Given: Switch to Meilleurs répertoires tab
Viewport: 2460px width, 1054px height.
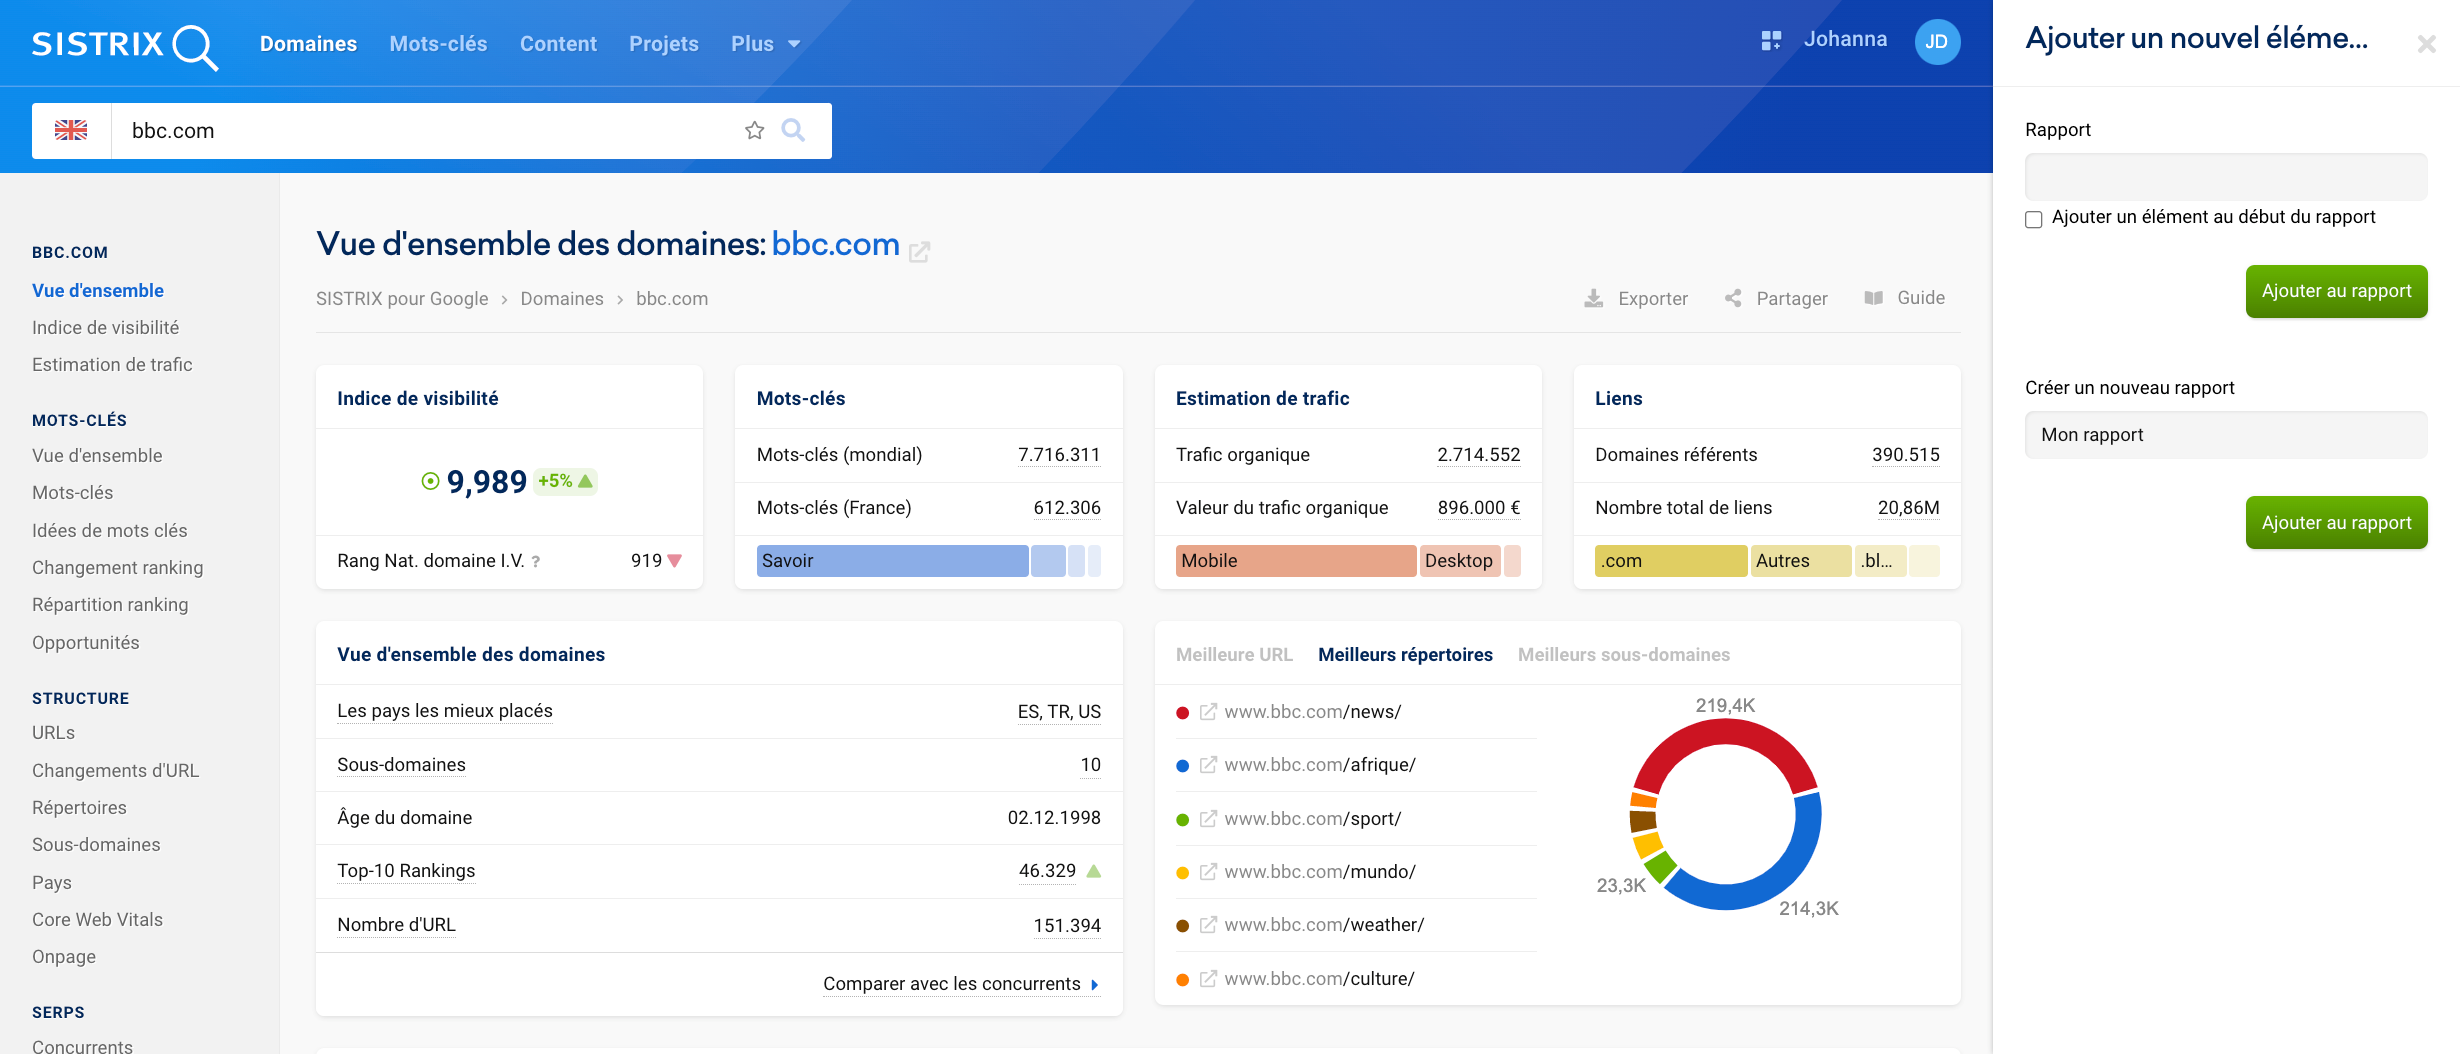Looking at the screenshot, I should [x=1405, y=655].
